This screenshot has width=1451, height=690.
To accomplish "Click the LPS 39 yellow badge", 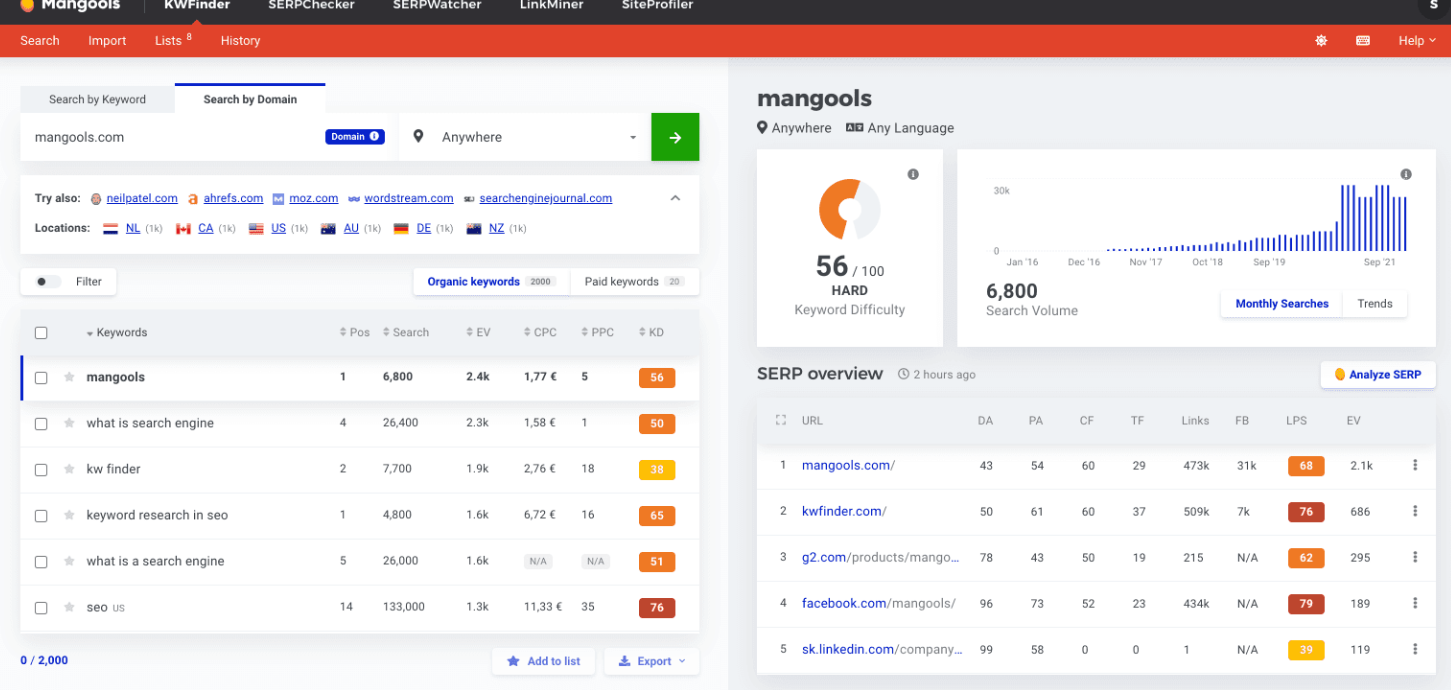I will pos(1306,650).
